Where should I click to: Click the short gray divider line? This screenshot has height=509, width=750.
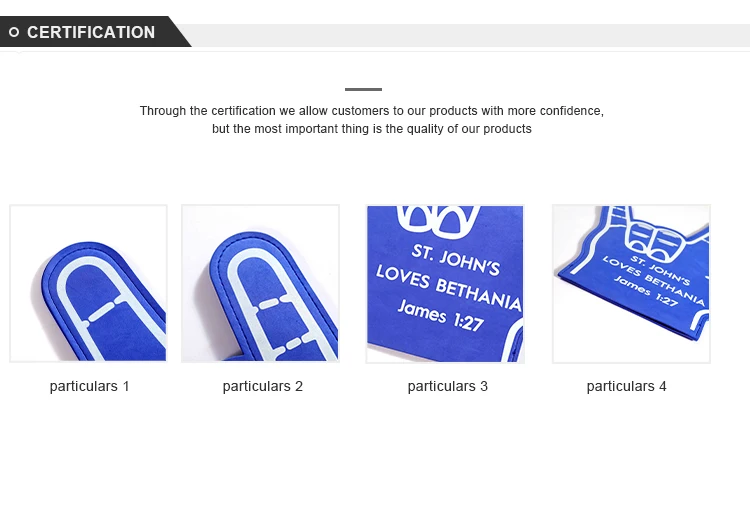[x=363, y=89]
